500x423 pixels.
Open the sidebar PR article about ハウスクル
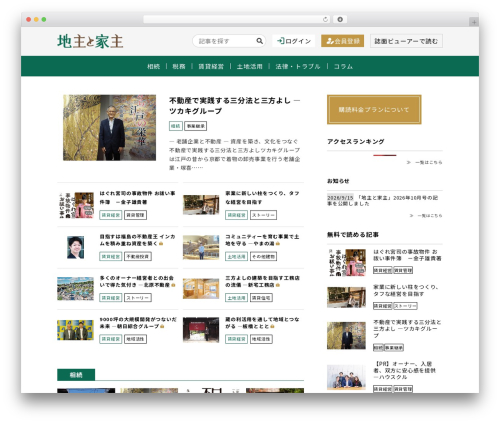[404, 370]
